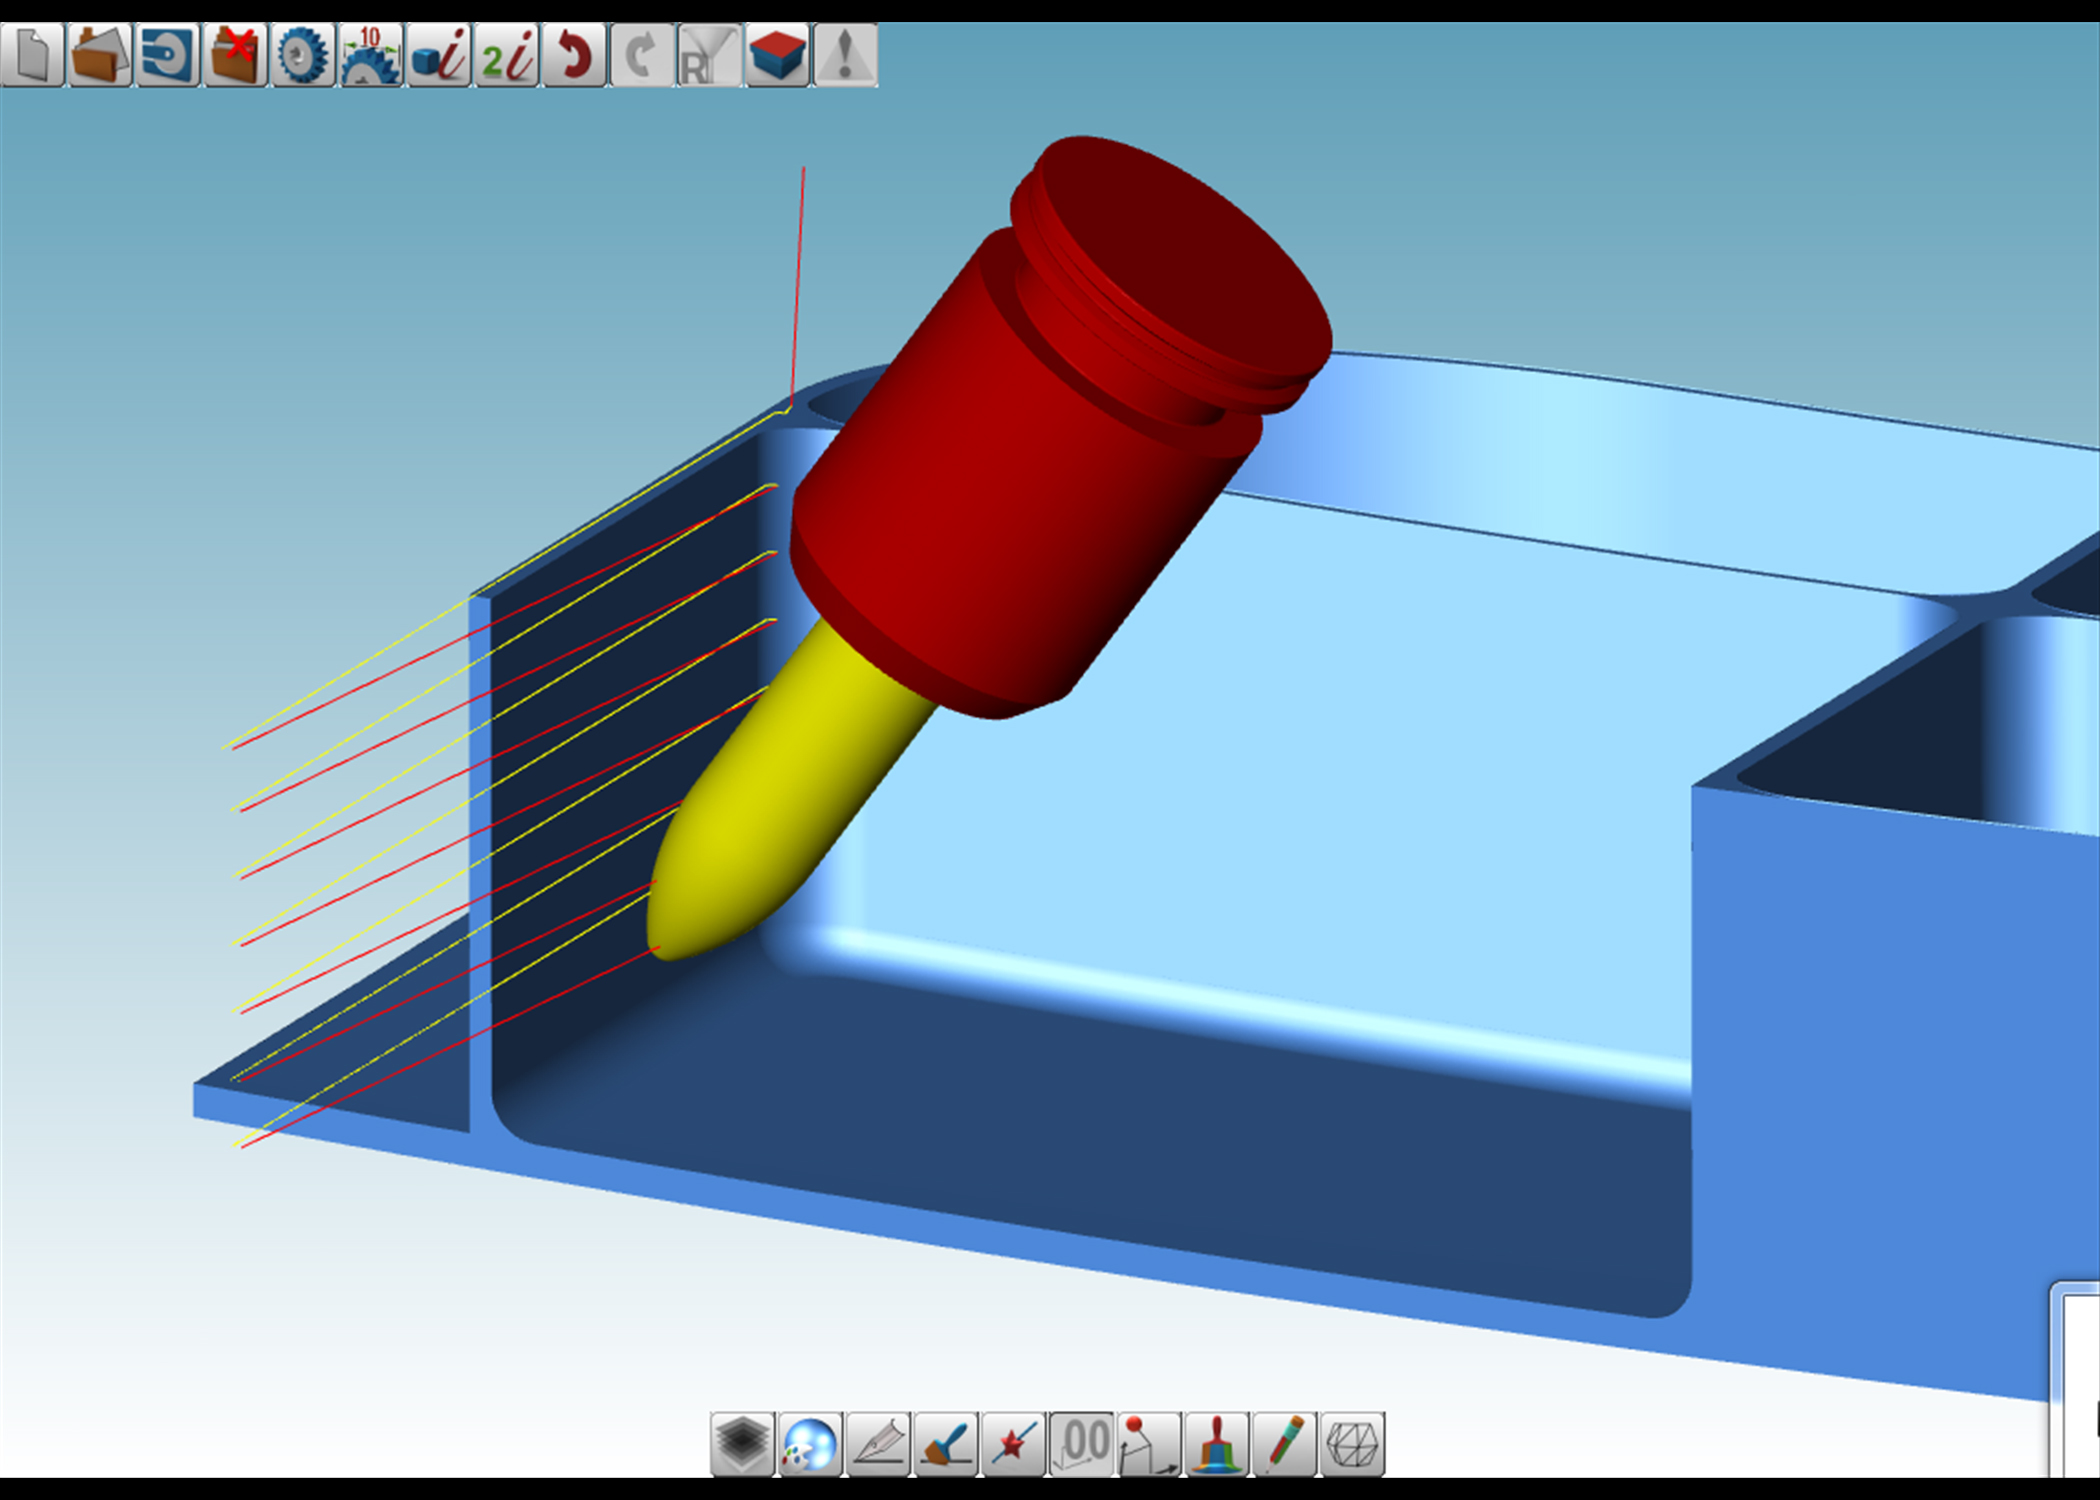Click the blank document New file icon
The image size is (2100, 1500).
coord(32,55)
